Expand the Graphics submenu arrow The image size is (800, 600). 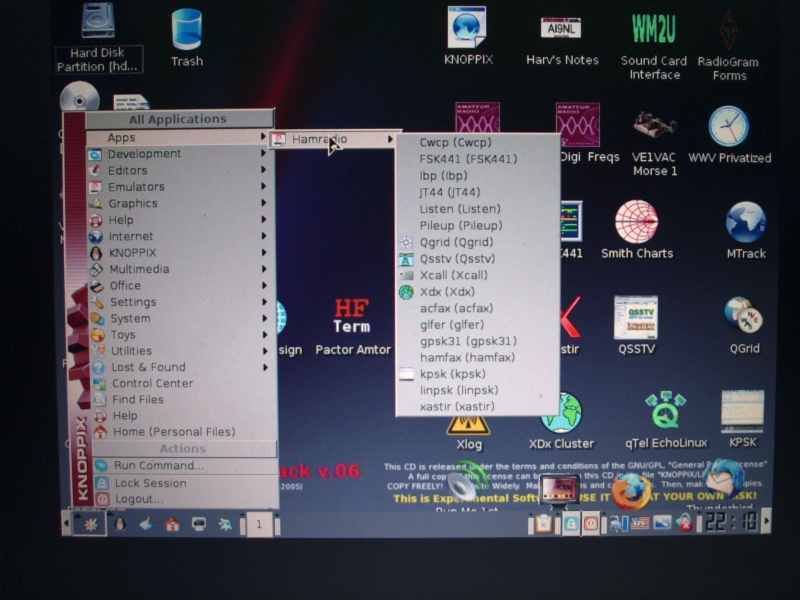click(263, 203)
